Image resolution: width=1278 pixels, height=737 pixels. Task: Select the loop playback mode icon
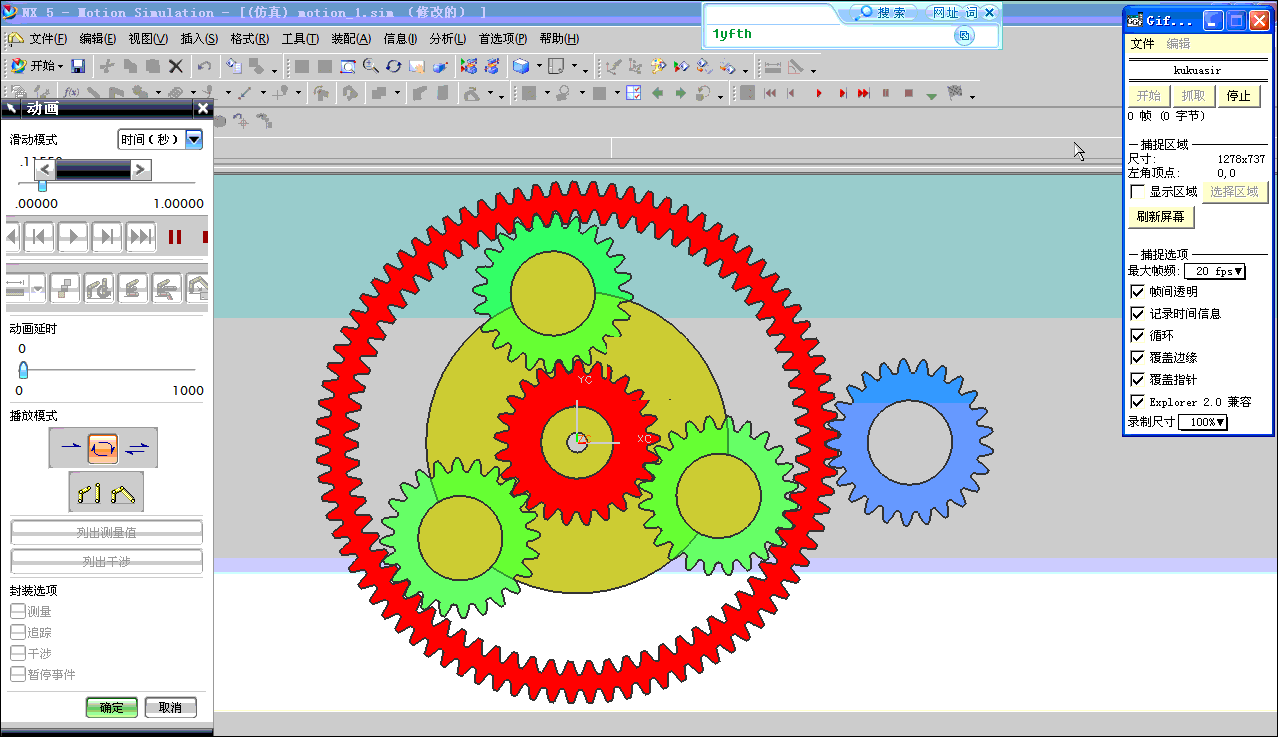tap(103, 448)
